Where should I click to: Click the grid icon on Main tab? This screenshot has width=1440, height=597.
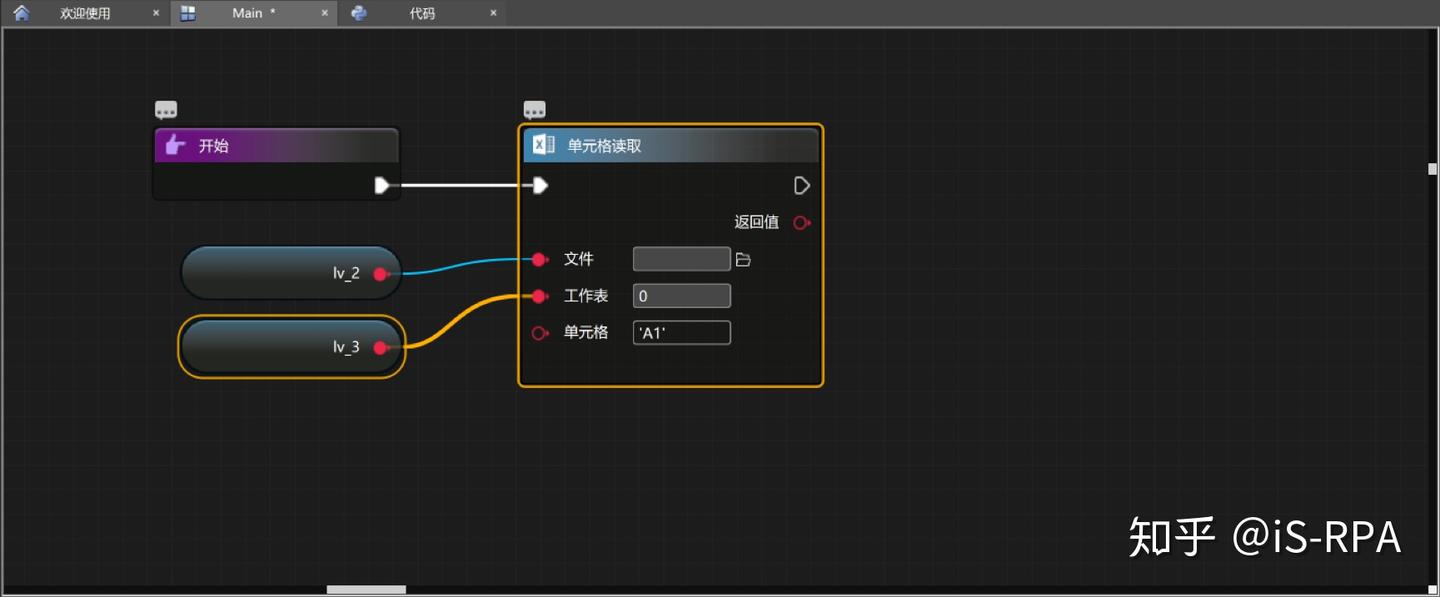tap(187, 13)
